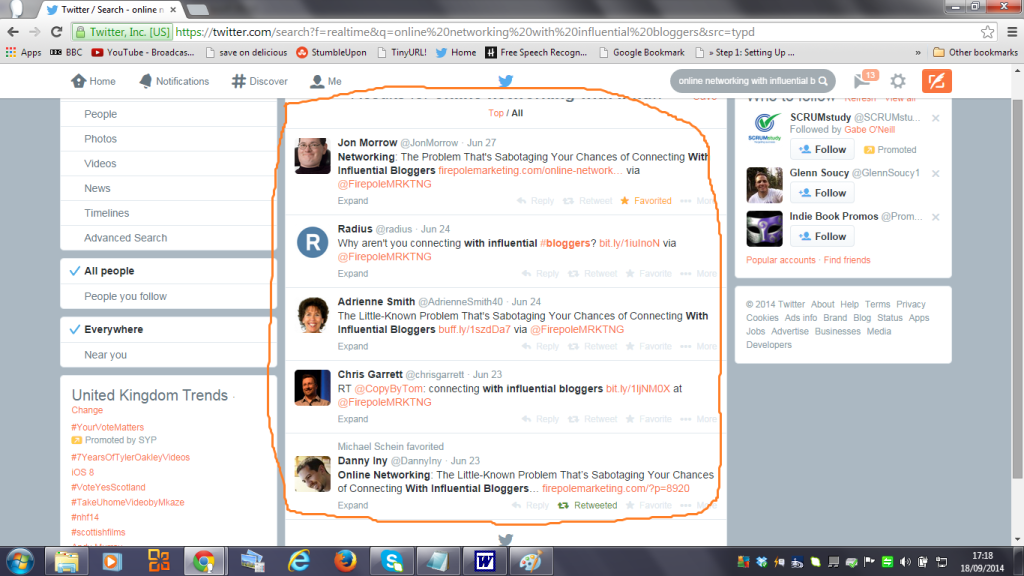Open Firefox from the taskbar
1024x576 pixels.
click(x=345, y=562)
